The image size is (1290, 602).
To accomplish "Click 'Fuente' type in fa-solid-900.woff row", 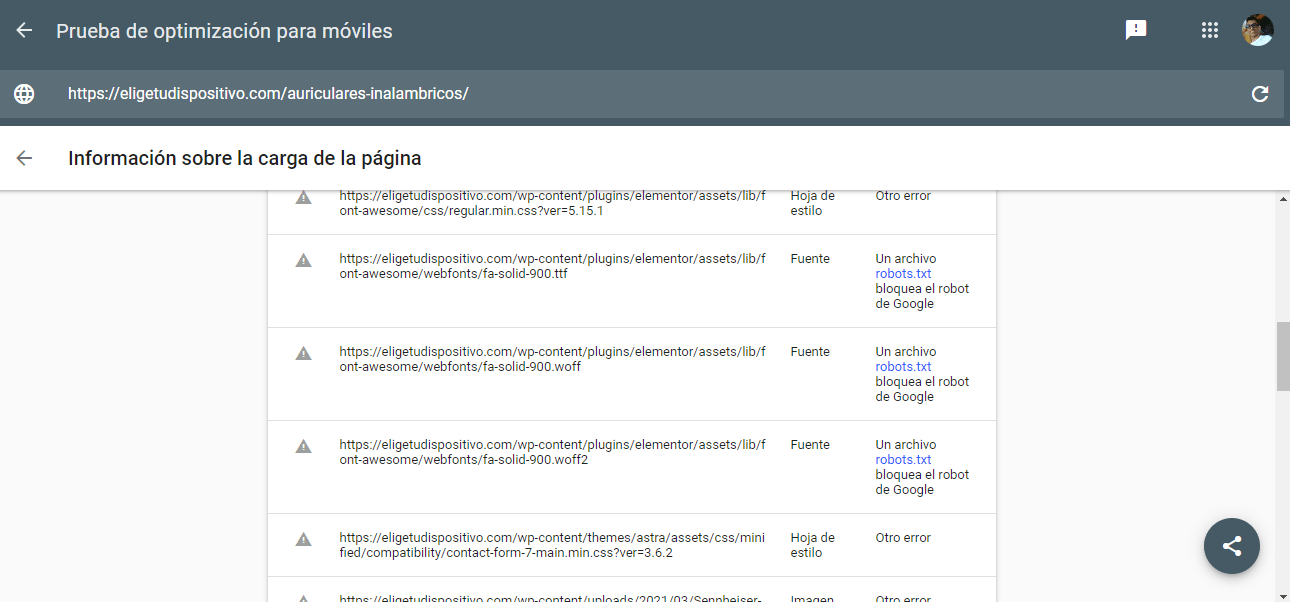I will [x=810, y=352].
